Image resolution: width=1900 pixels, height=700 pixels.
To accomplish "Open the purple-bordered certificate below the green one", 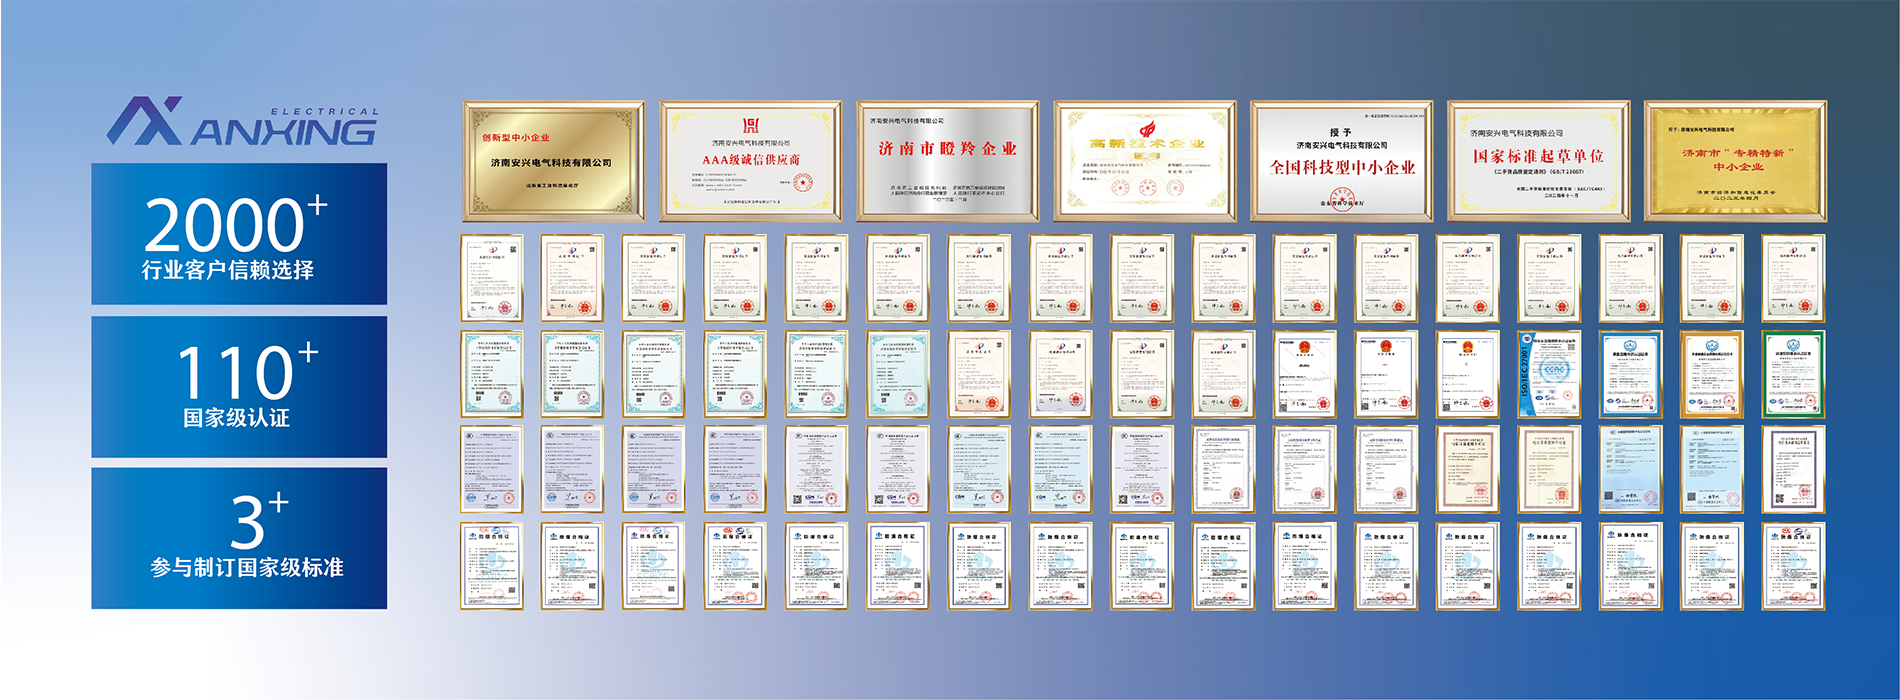I will pos(1793,470).
